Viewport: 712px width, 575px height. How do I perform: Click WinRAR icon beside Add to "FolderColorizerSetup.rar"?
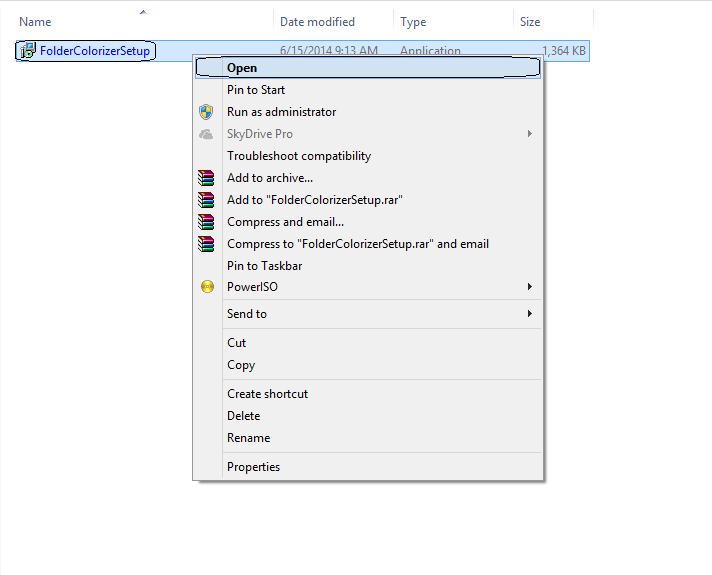click(206, 200)
